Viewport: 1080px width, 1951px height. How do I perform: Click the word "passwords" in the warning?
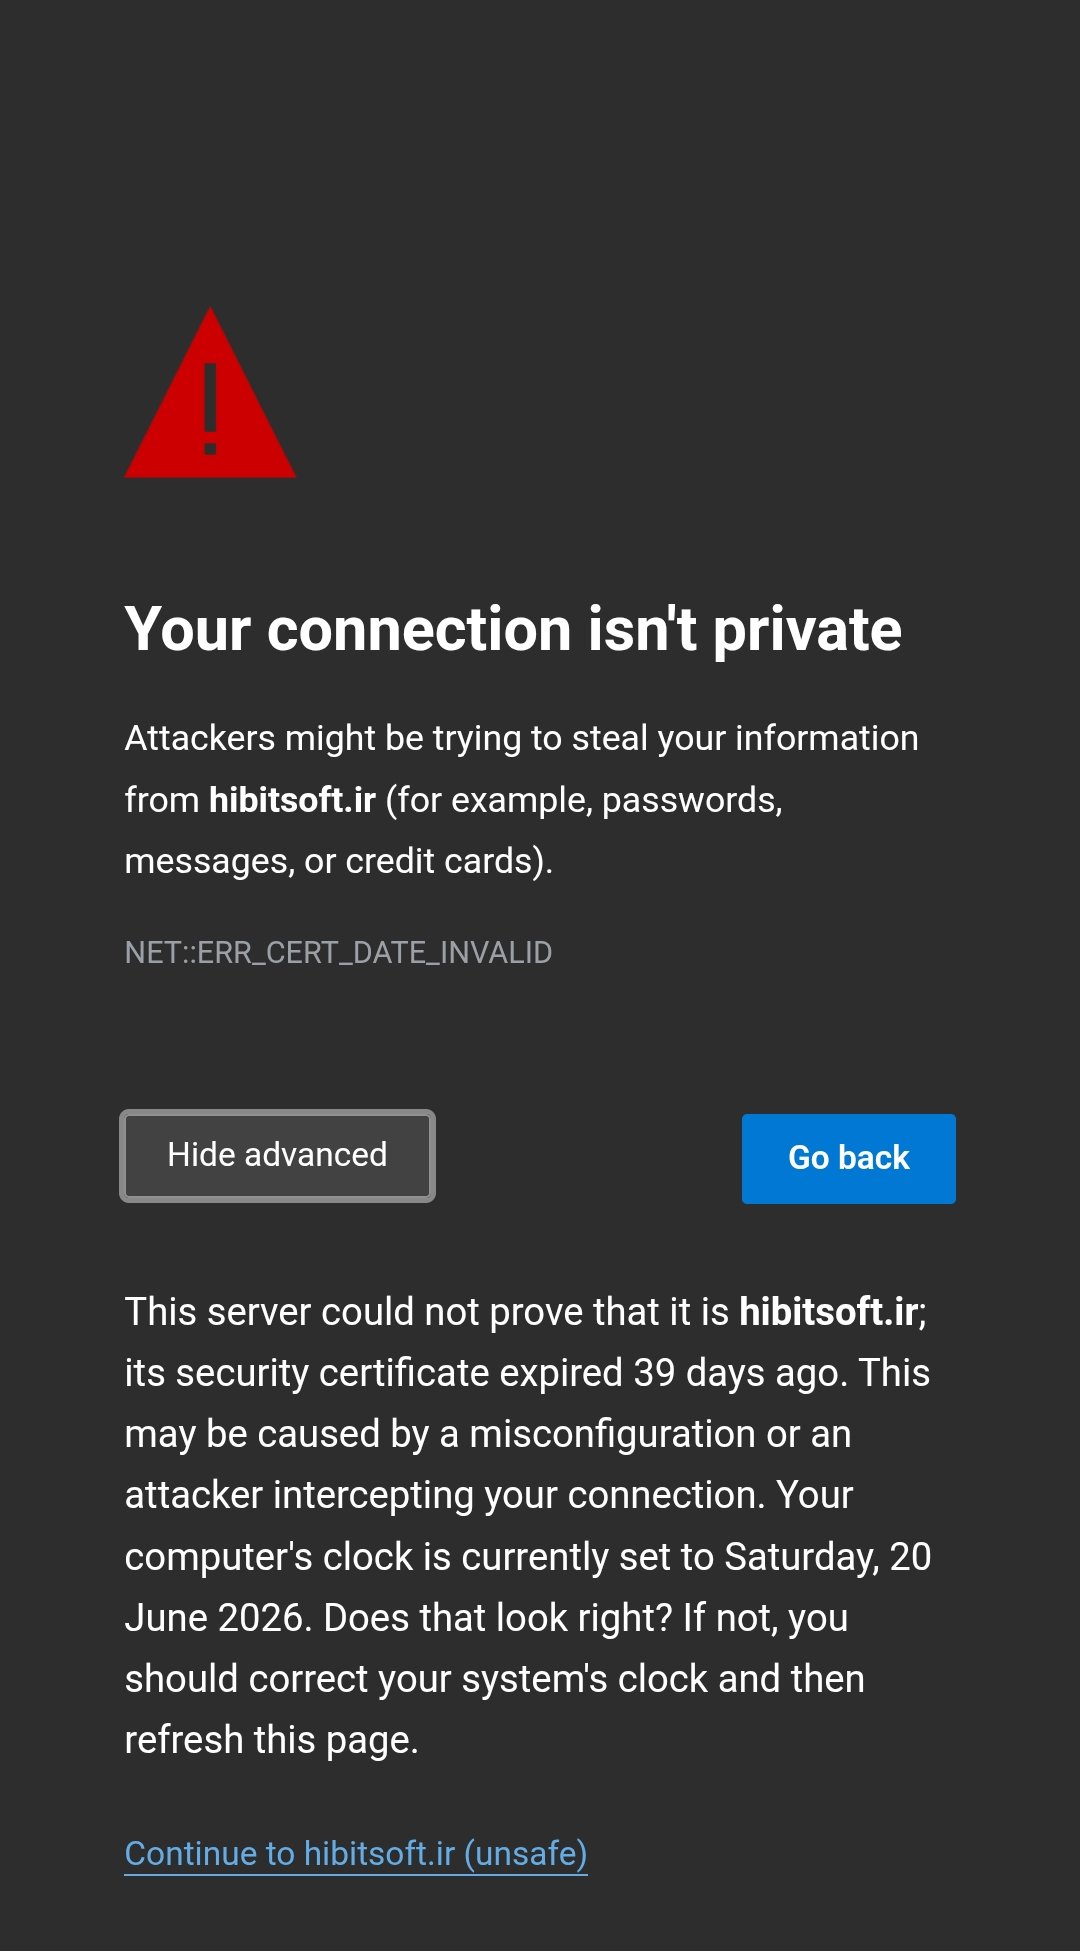tap(689, 800)
